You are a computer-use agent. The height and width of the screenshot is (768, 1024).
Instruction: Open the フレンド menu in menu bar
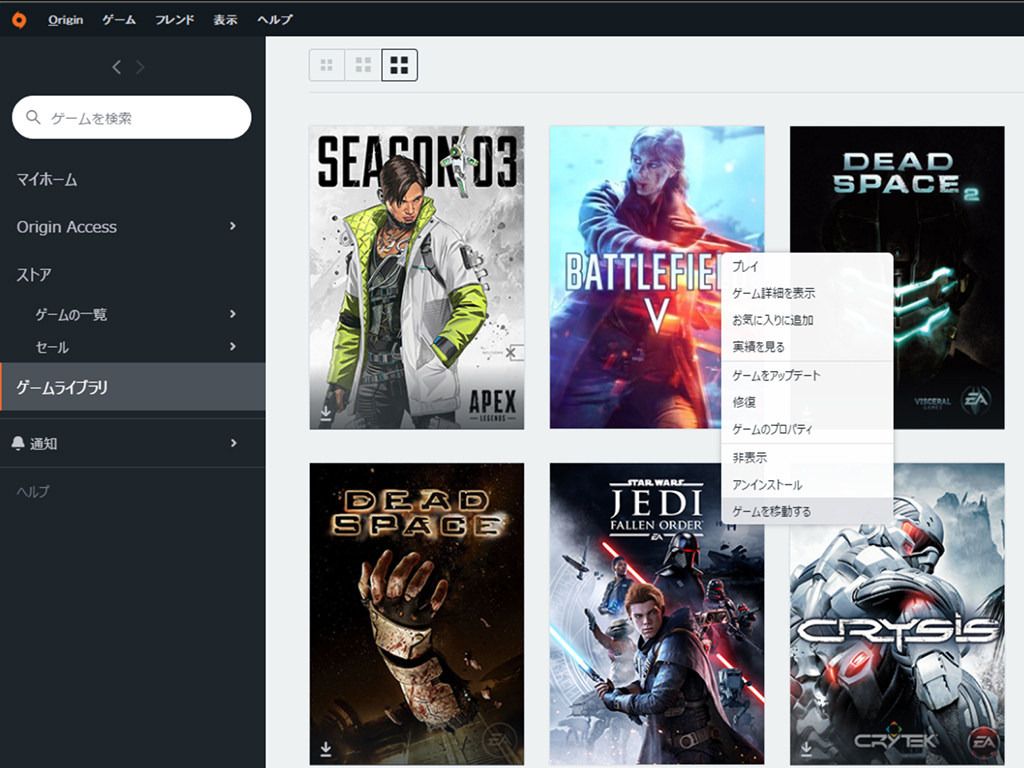click(175, 20)
